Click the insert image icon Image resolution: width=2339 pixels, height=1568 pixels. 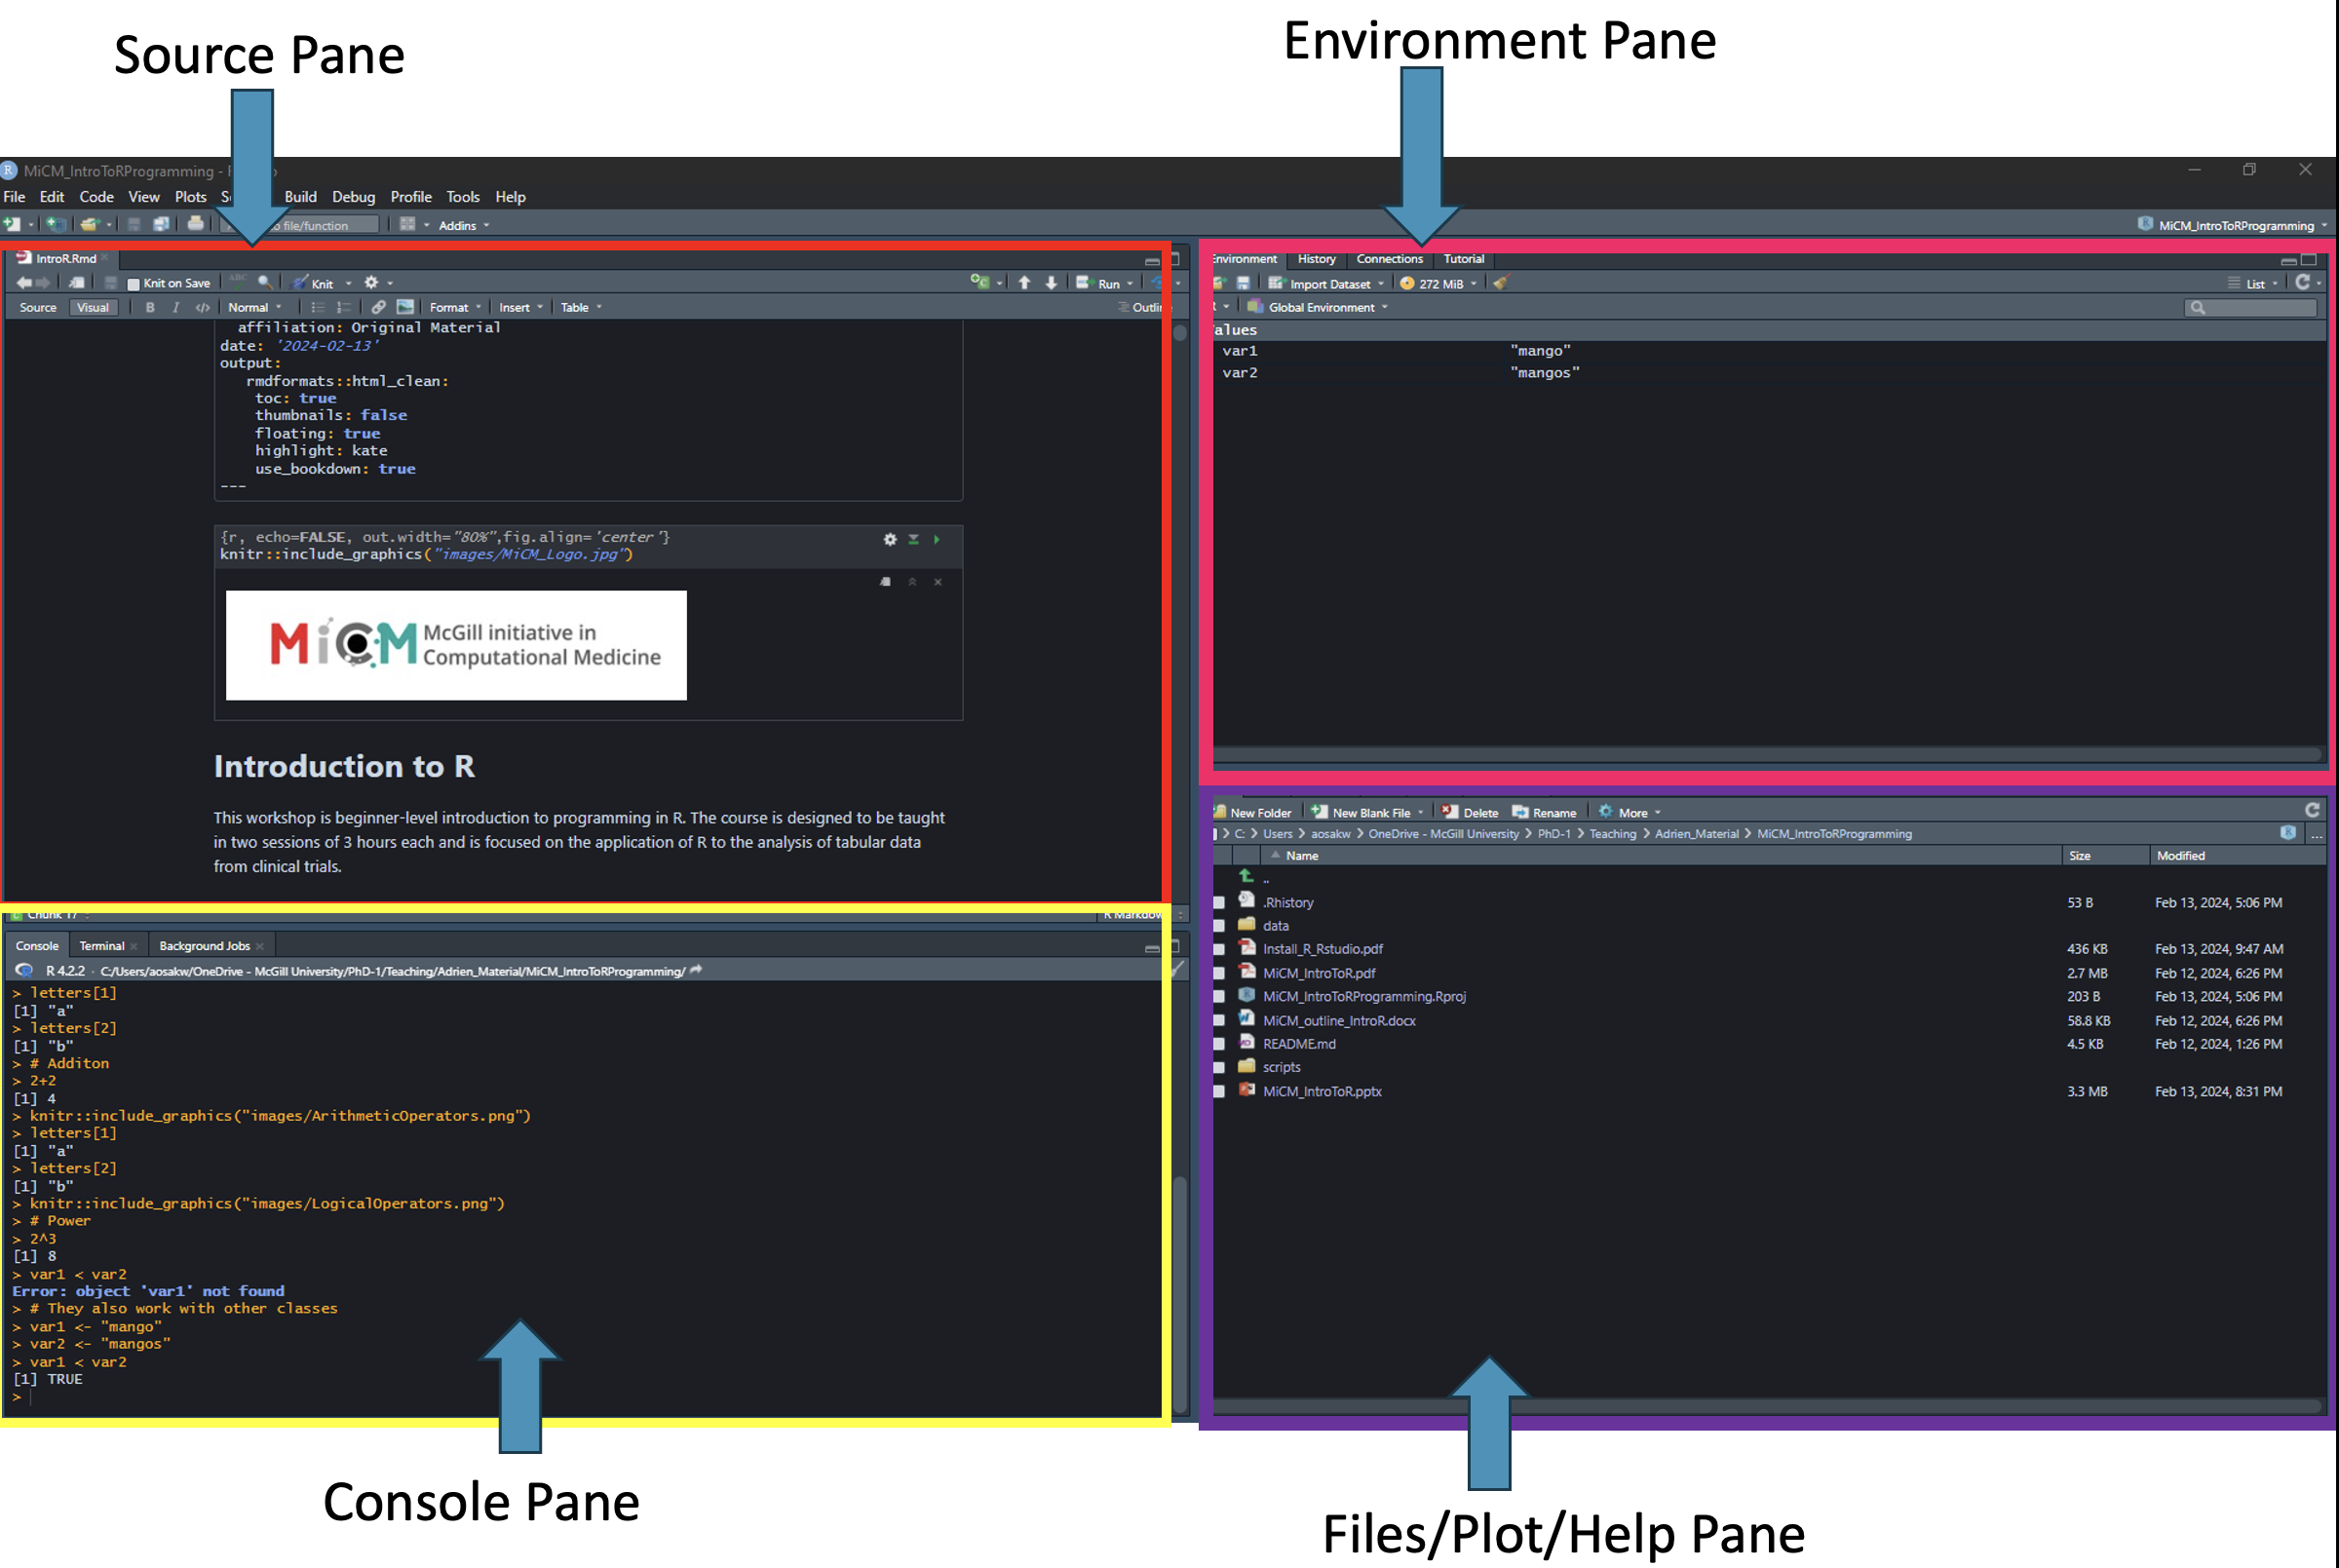coord(405,308)
